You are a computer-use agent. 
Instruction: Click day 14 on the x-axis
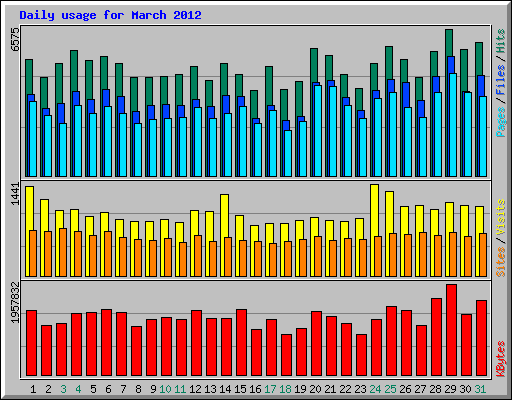(225, 389)
